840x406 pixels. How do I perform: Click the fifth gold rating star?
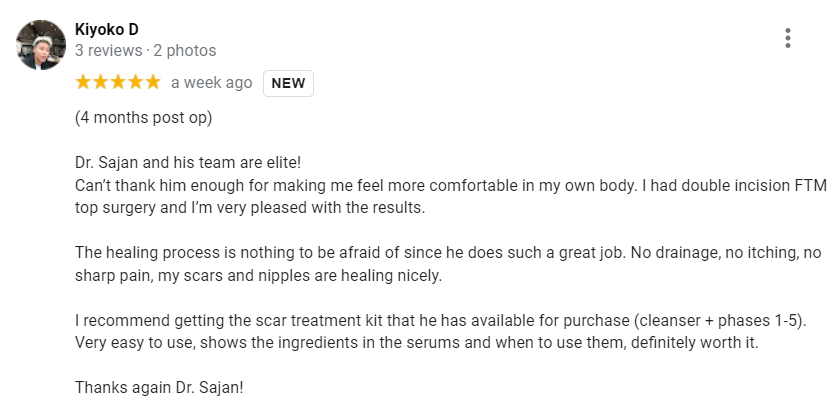coord(153,82)
